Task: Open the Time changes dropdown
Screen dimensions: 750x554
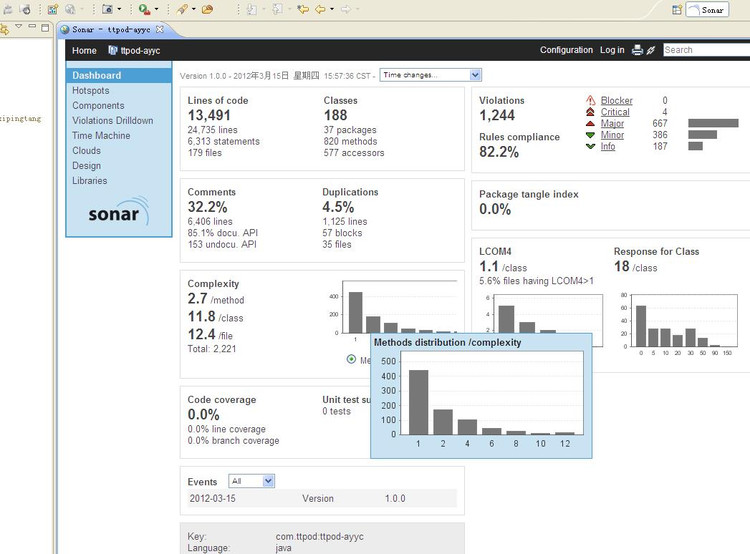Action: (430, 75)
